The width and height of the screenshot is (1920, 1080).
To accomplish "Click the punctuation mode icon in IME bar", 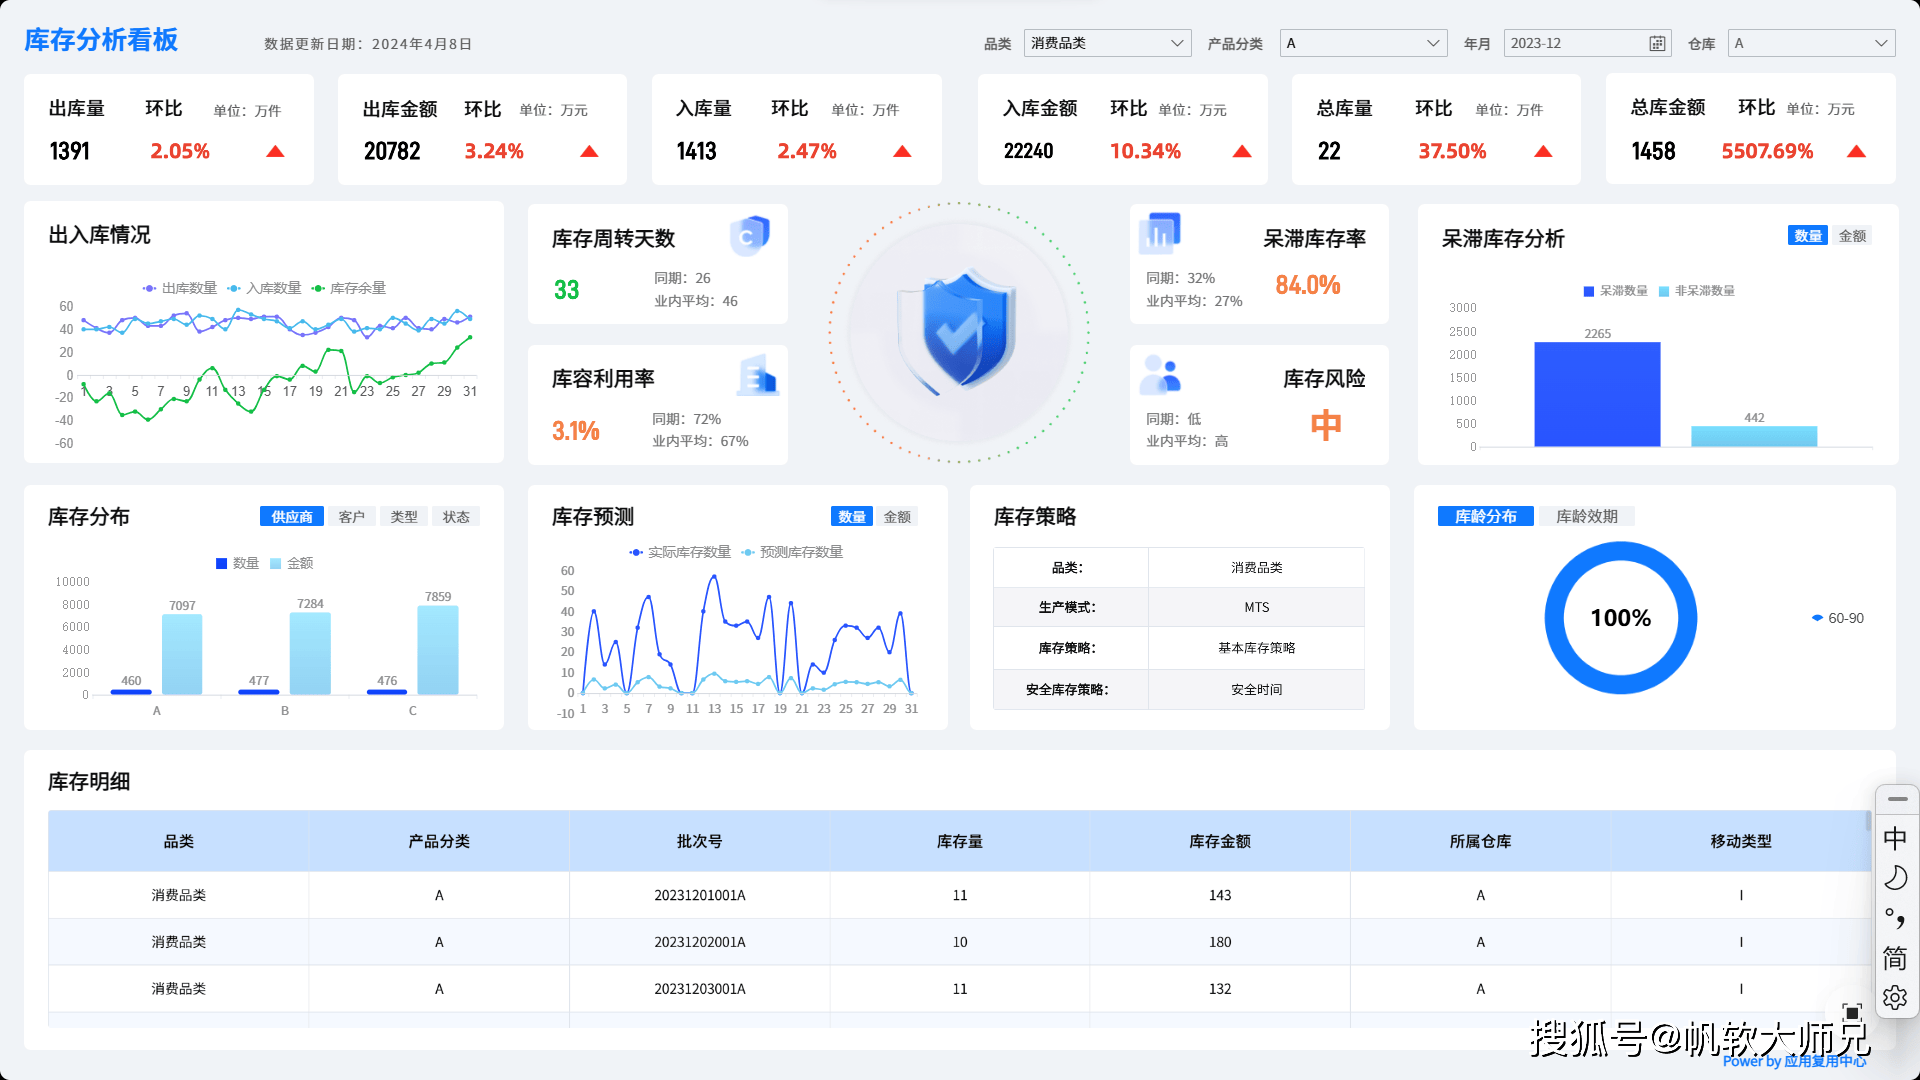I will (1895, 918).
